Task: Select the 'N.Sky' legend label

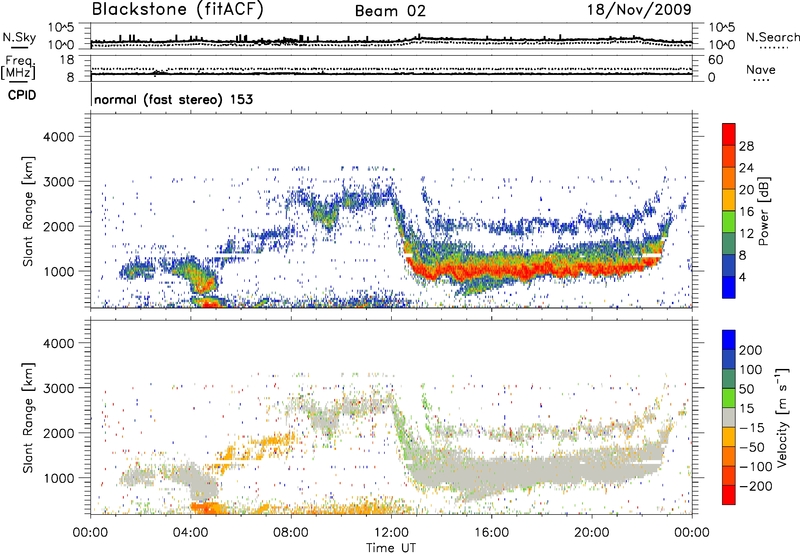Action: 19,37
